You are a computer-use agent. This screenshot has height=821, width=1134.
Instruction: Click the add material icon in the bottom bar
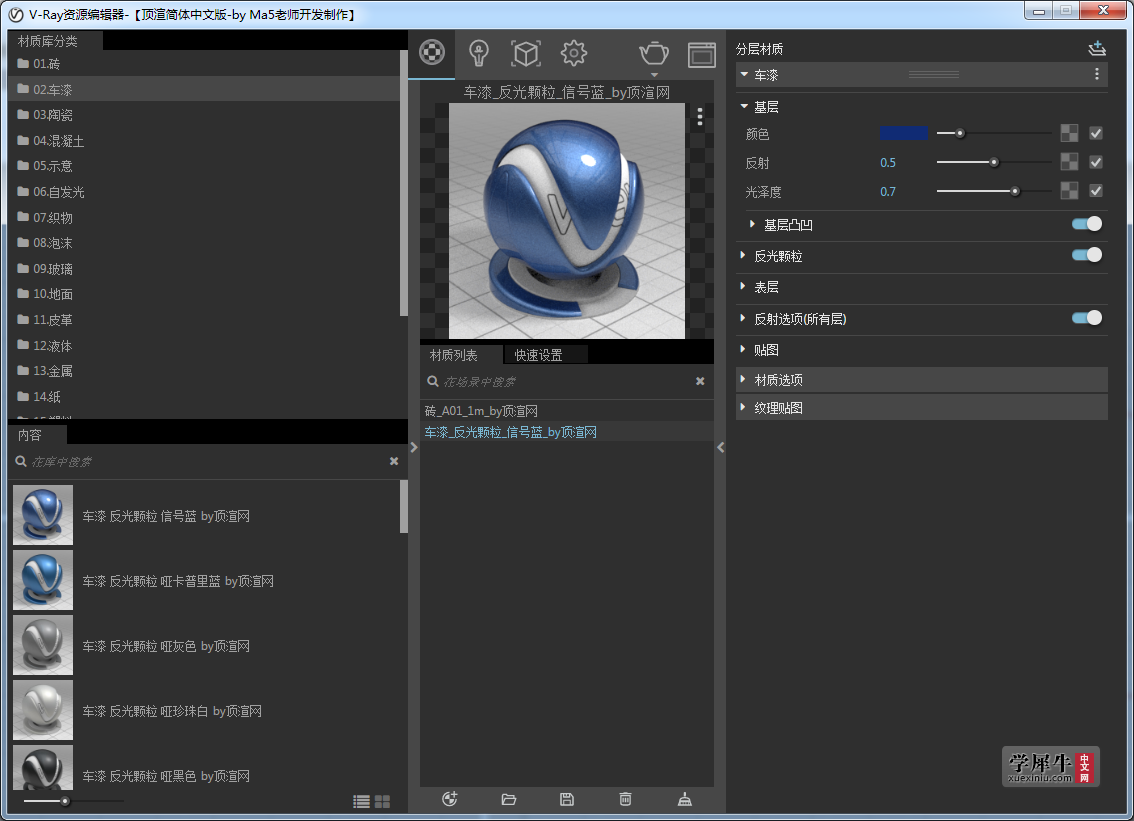click(x=450, y=799)
